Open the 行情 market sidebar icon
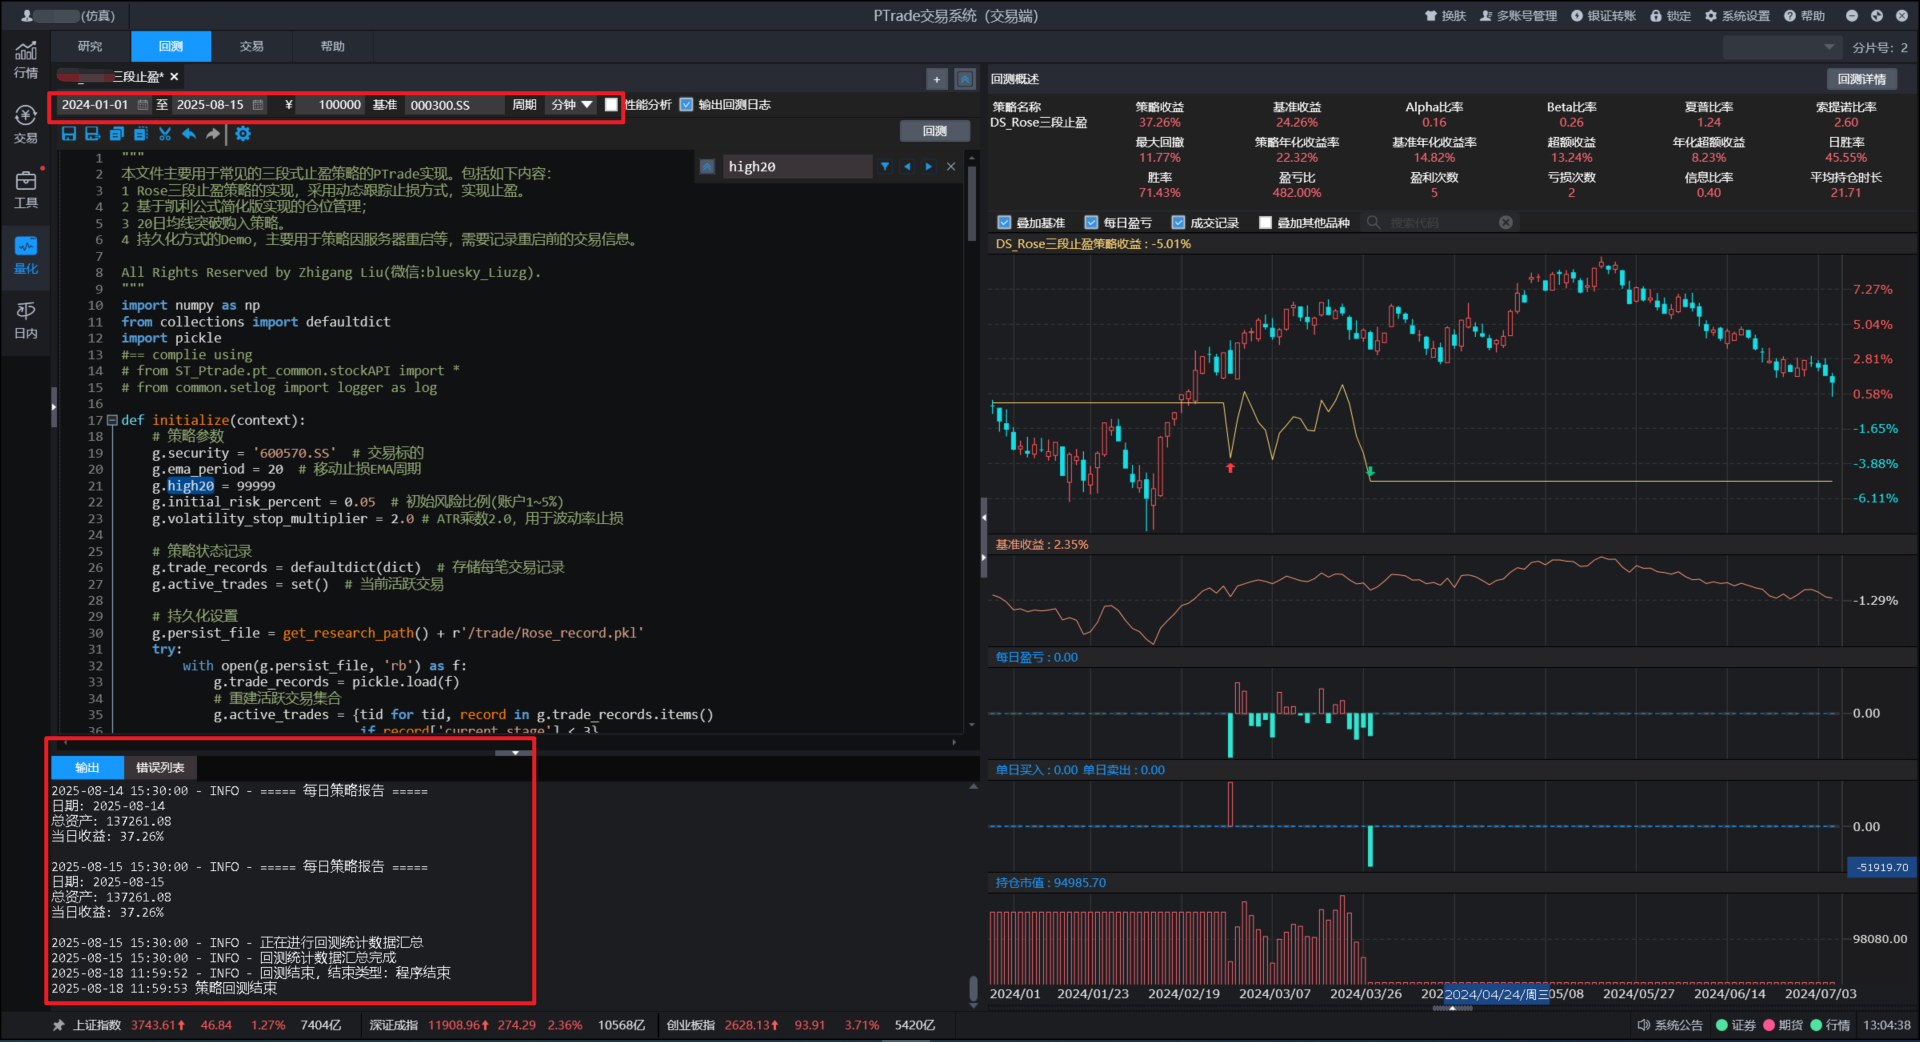1920x1042 pixels. tap(26, 60)
